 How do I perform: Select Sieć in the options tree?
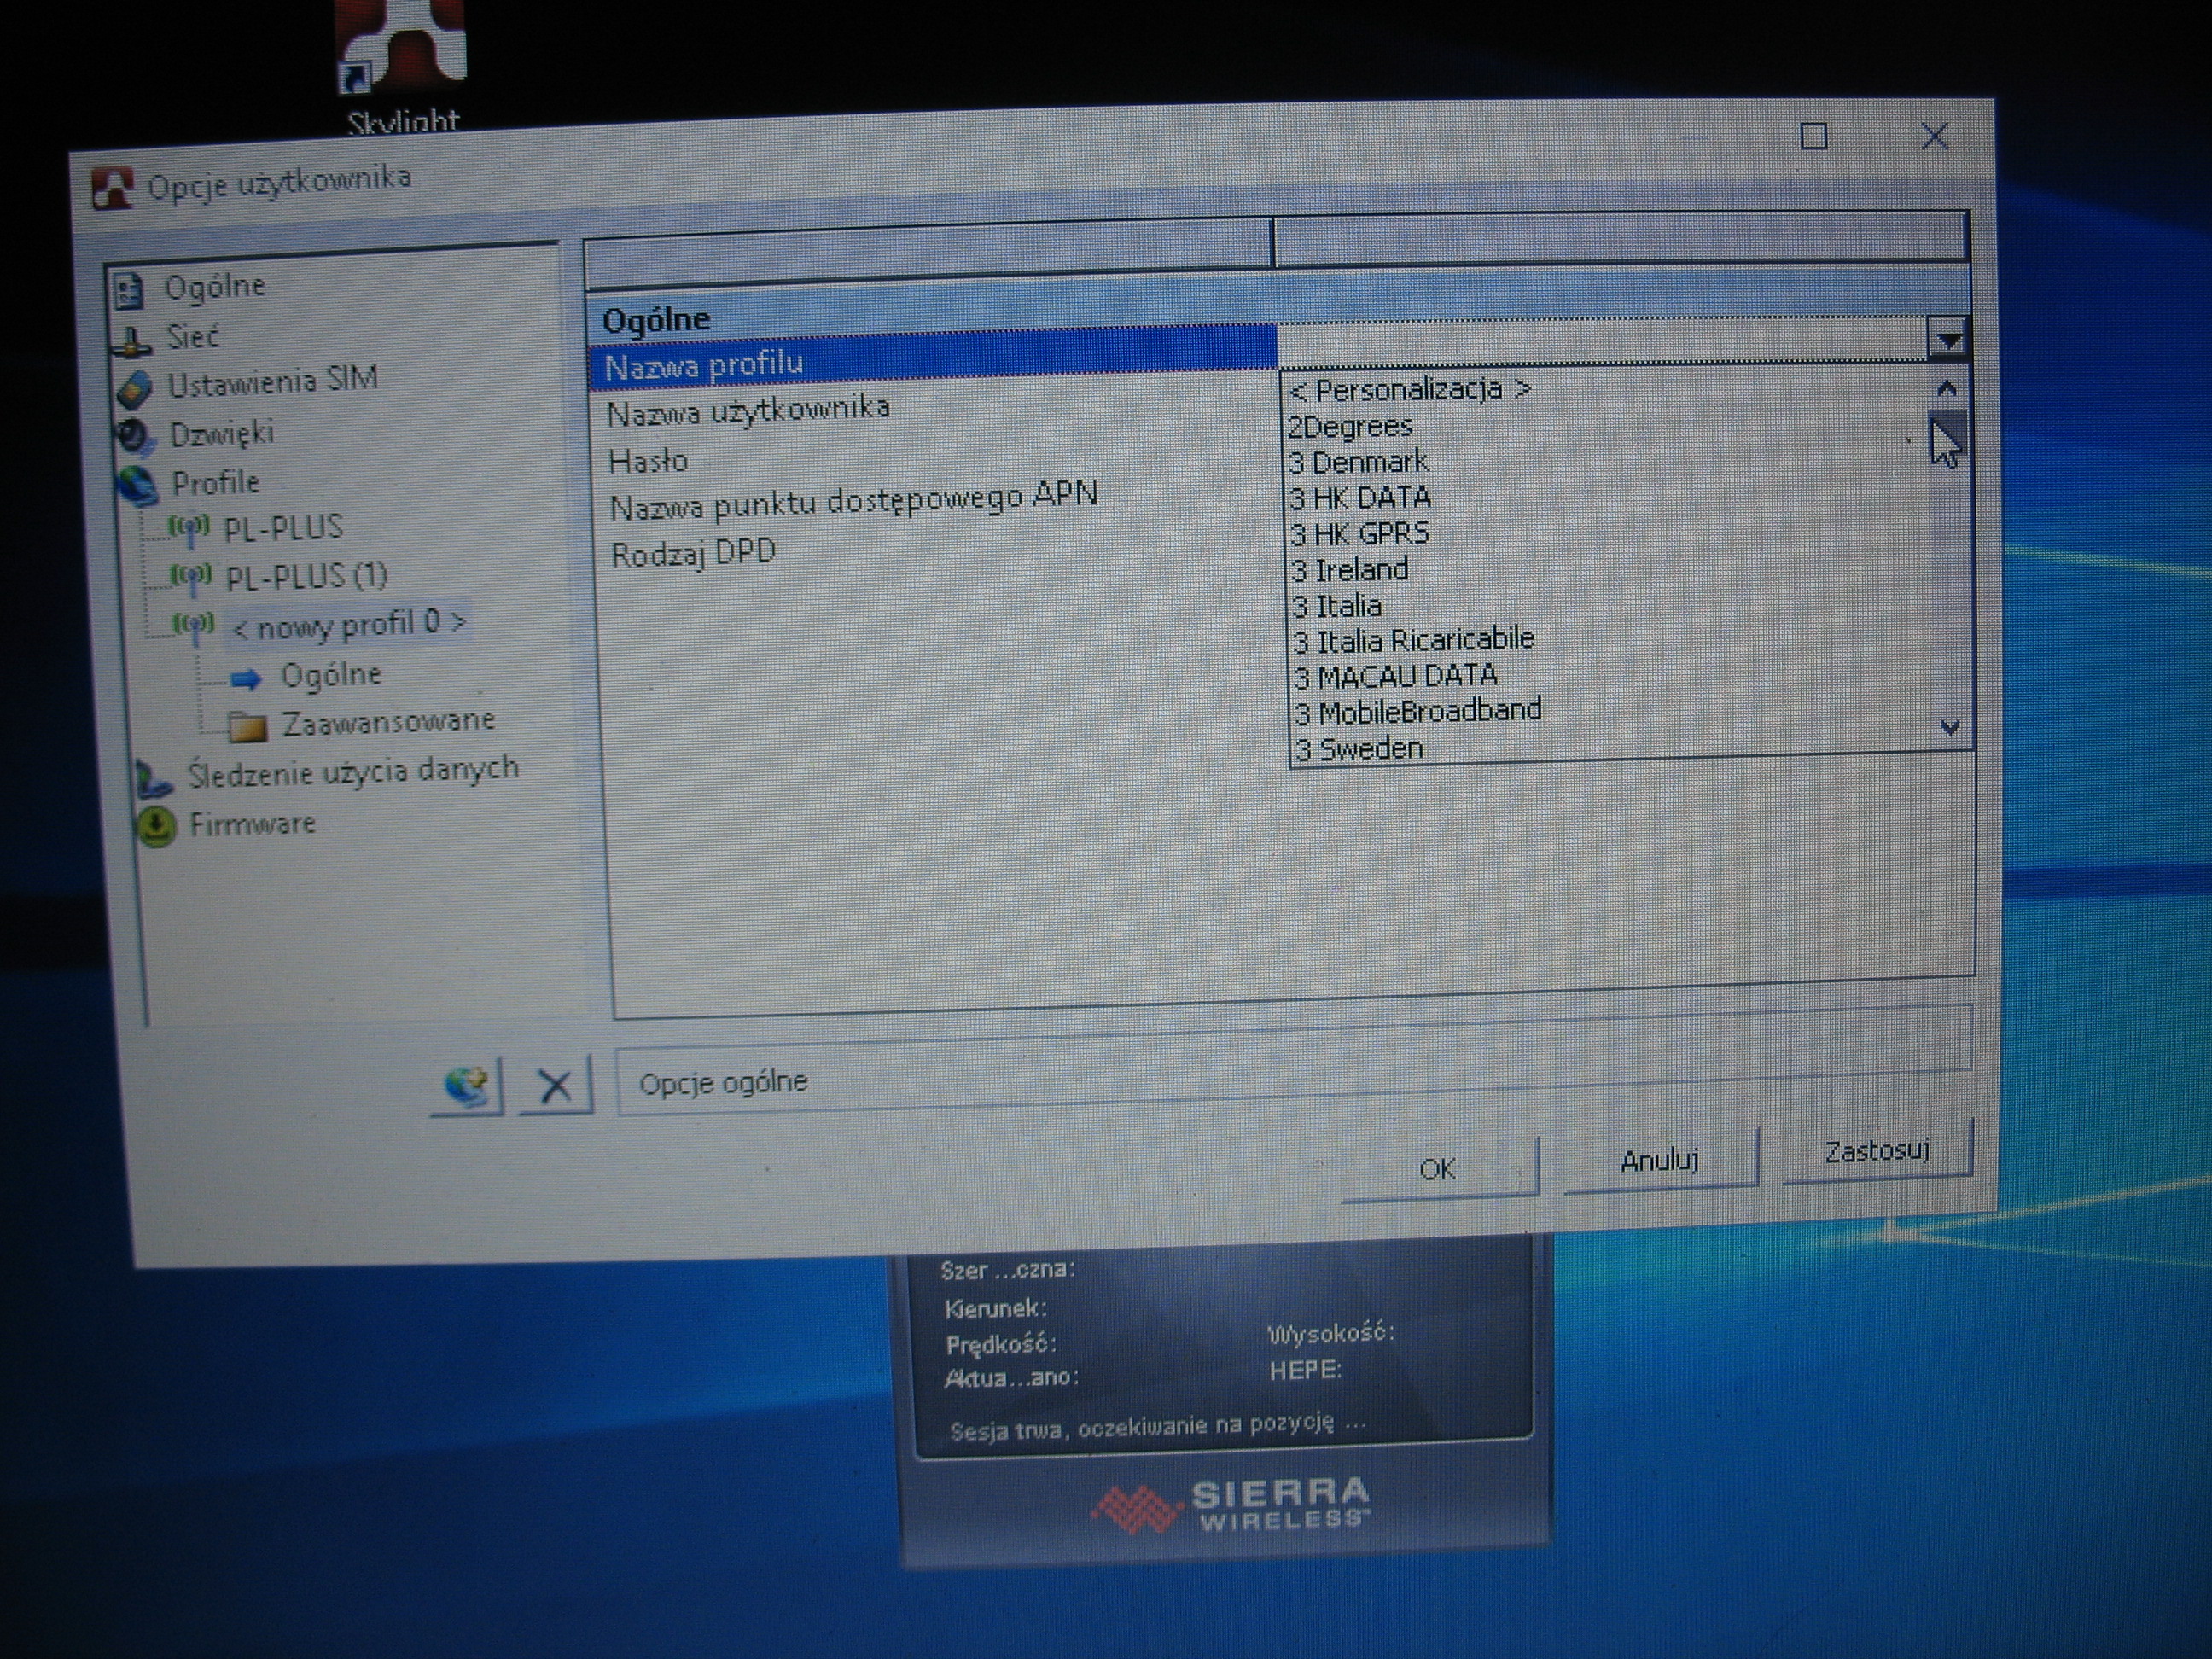[192, 337]
